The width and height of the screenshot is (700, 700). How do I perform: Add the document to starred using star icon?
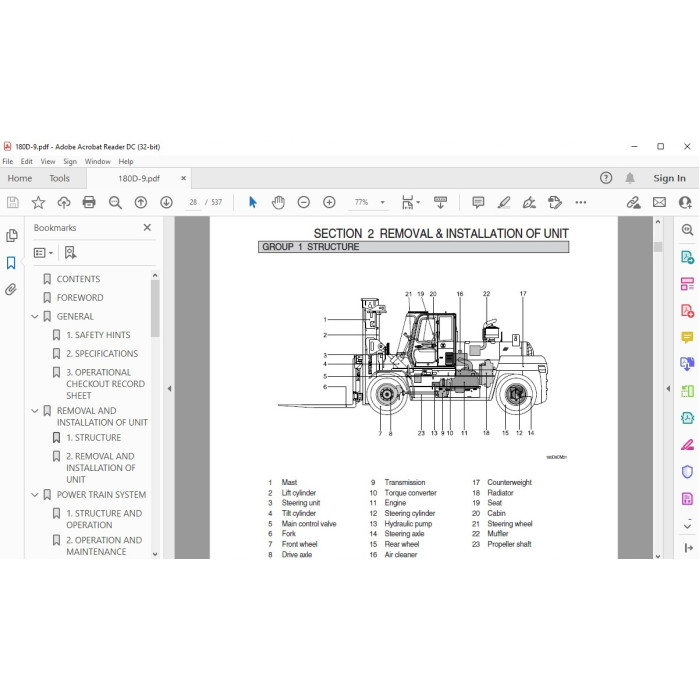tap(38, 203)
